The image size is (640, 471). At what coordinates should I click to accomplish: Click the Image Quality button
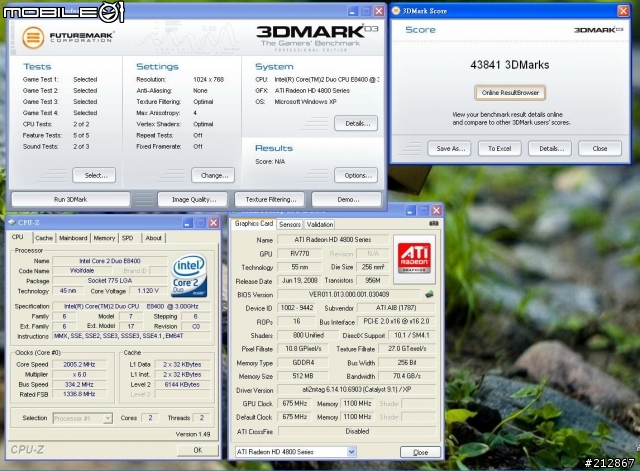pos(193,200)
